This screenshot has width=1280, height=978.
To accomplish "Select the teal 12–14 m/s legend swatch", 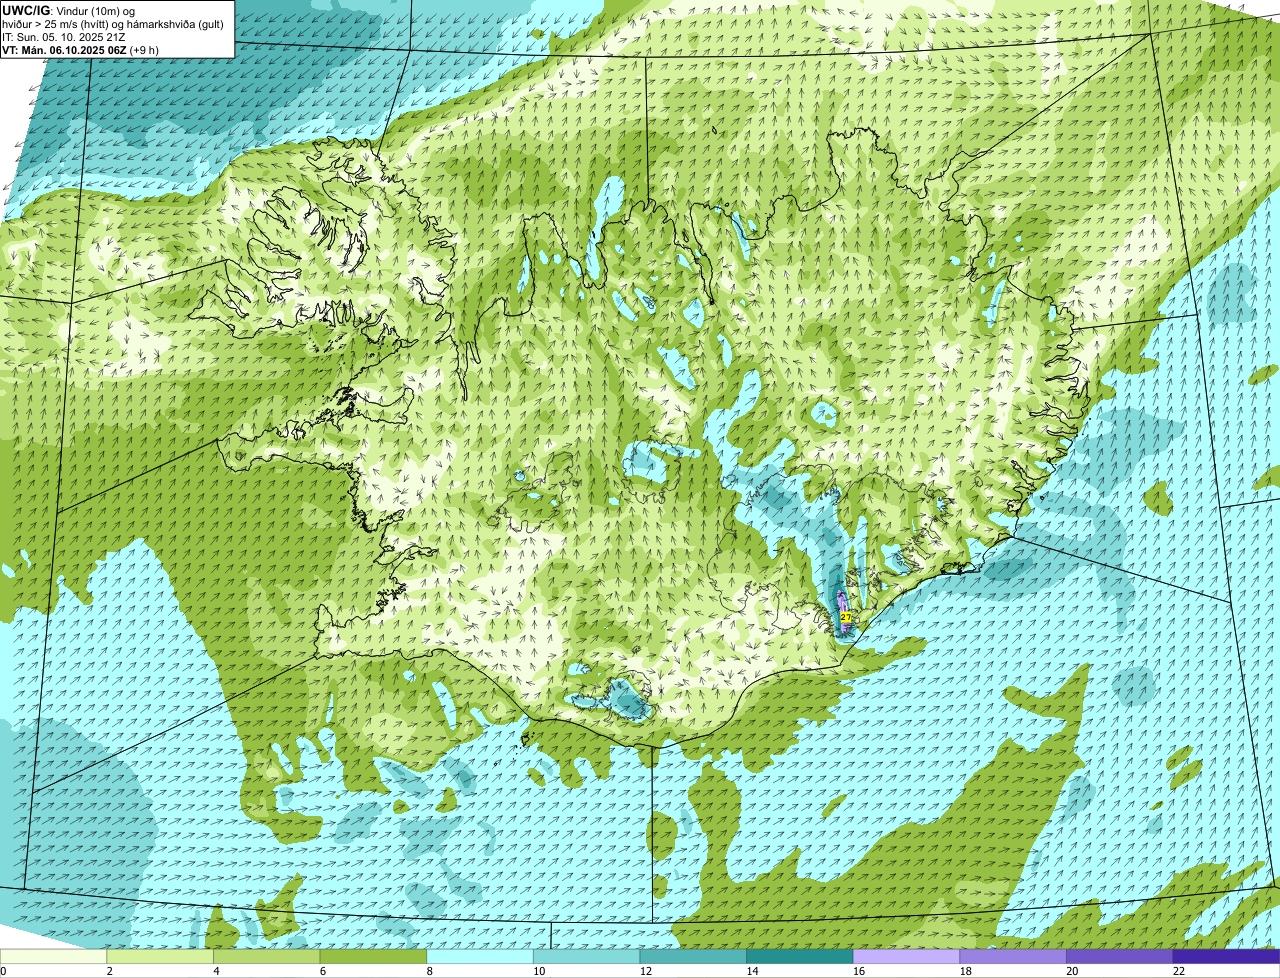I will tap(693, 956).
